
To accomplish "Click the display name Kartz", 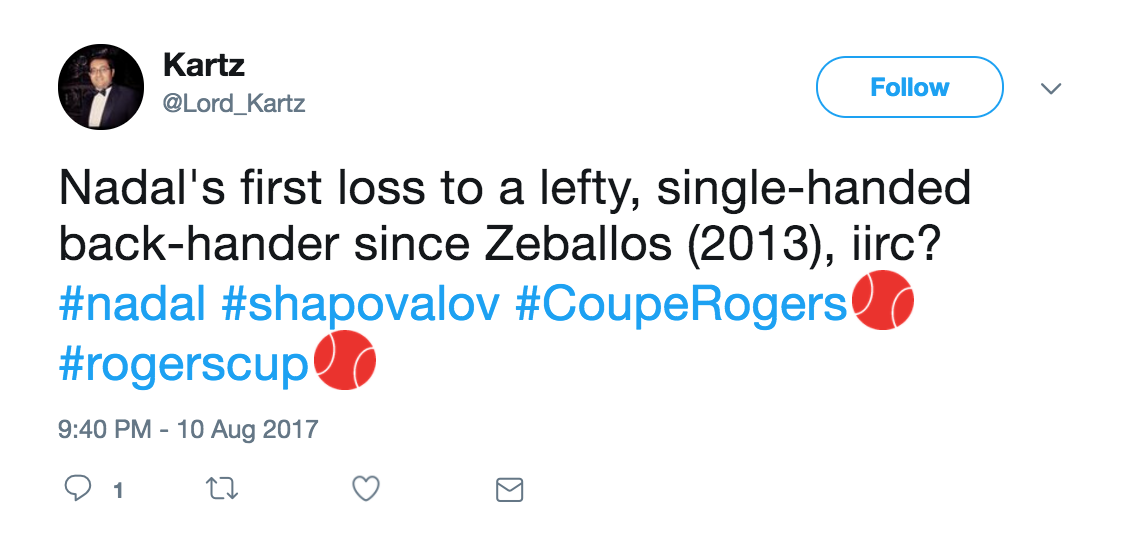I will pos(203,67).
